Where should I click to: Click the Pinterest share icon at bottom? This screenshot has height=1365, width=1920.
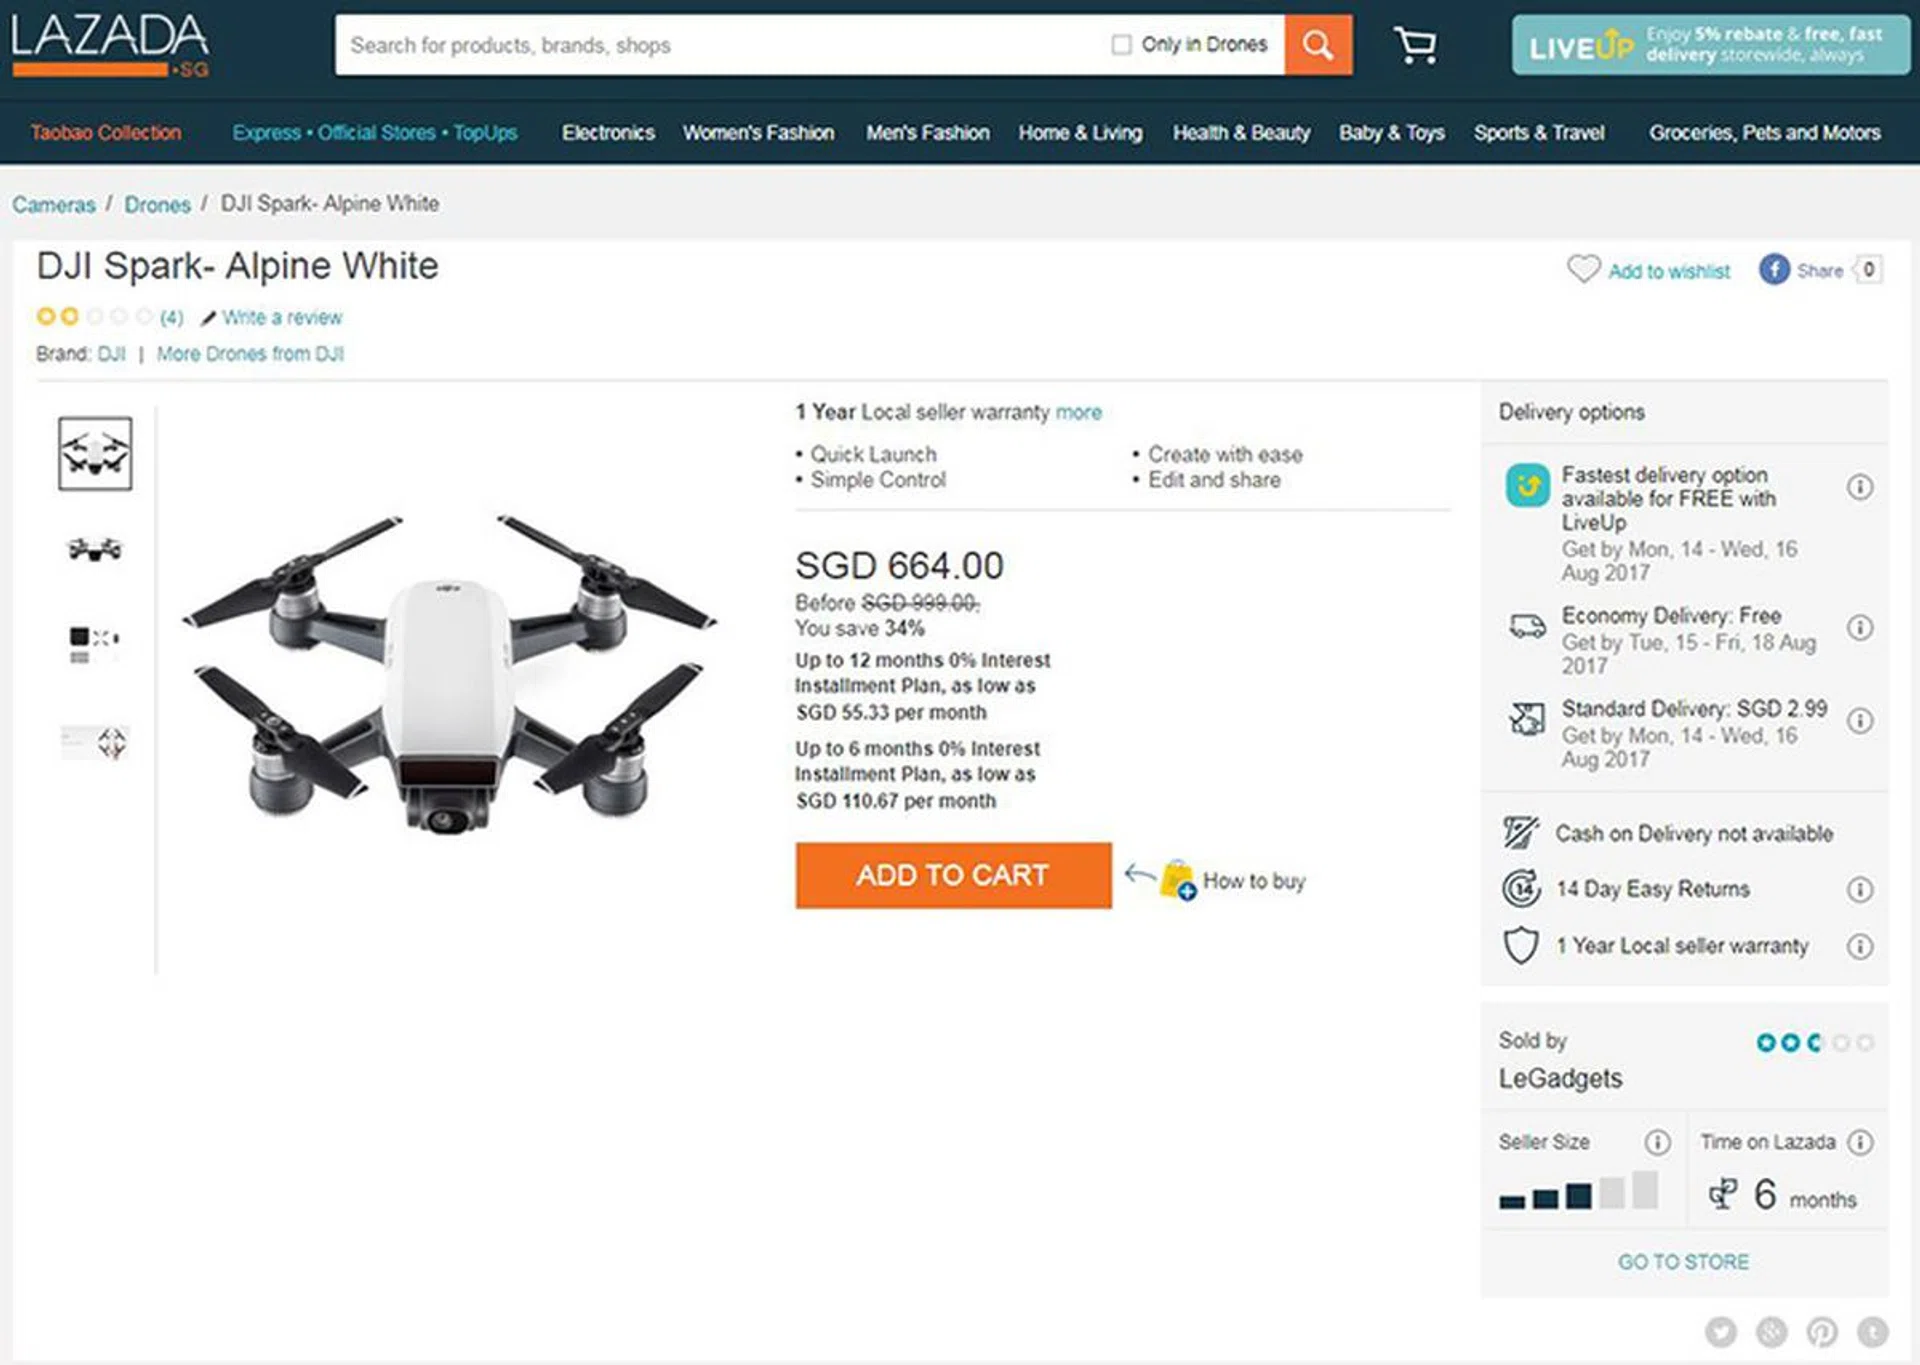pos(1822,1332)
